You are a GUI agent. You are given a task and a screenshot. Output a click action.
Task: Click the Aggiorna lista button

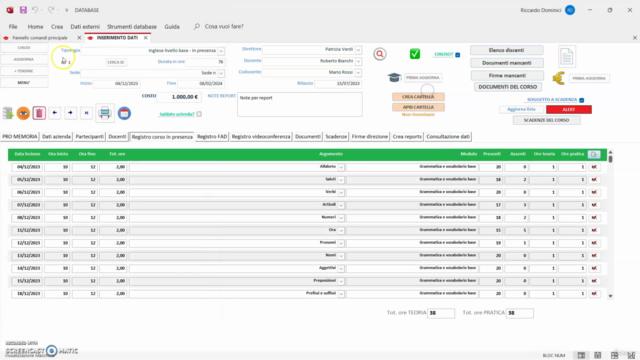point(521,109)
